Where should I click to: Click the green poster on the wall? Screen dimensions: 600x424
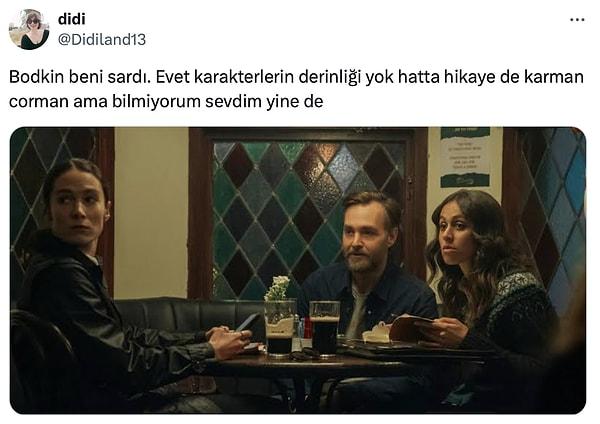click(x=465, y=158)
